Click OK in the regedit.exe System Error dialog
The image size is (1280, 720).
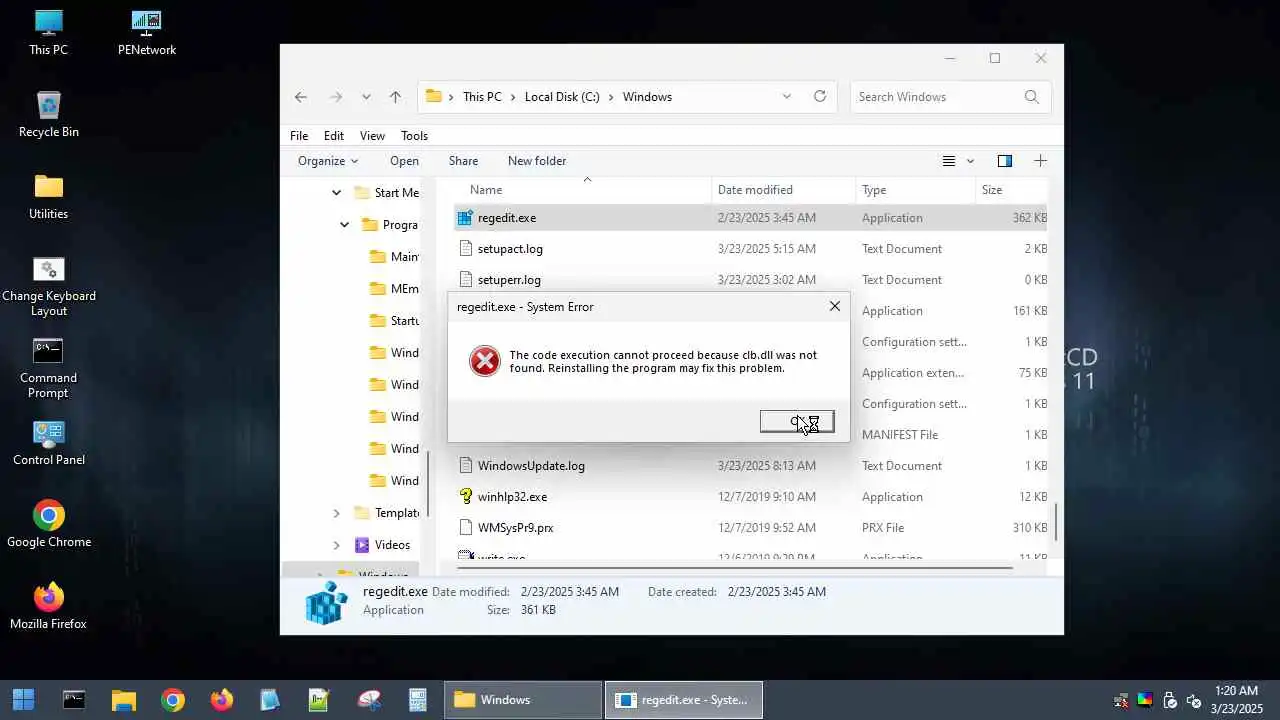coord(797,422)
